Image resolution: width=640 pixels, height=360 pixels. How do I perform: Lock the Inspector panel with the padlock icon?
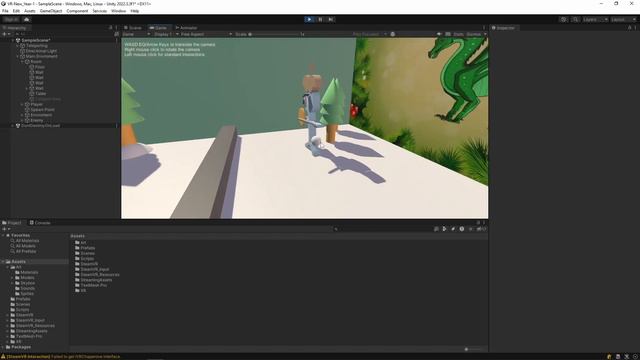[x=629, y=28]
